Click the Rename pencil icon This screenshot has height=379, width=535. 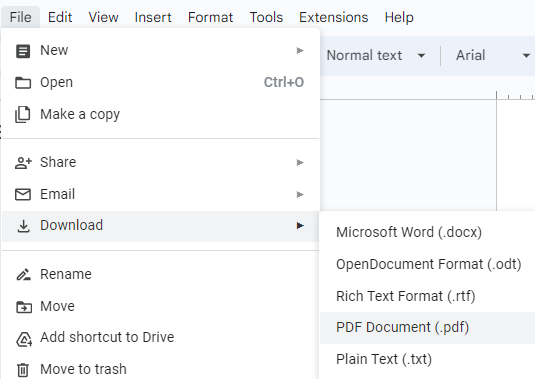[24, 275]
